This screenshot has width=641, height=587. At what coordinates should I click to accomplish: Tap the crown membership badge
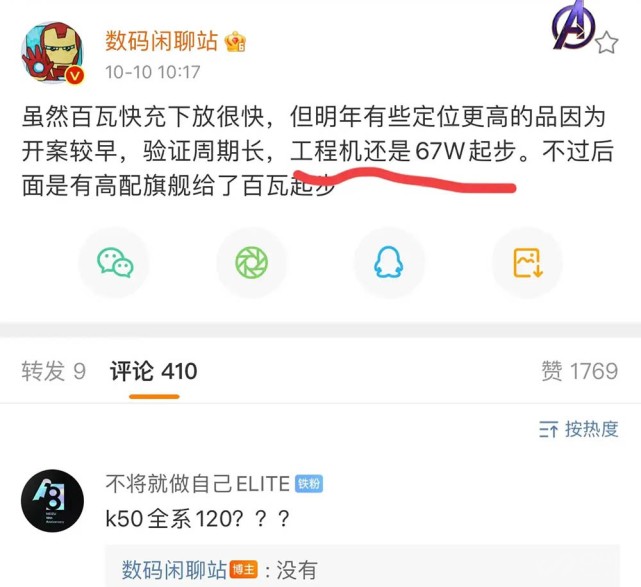coord(235,41)
